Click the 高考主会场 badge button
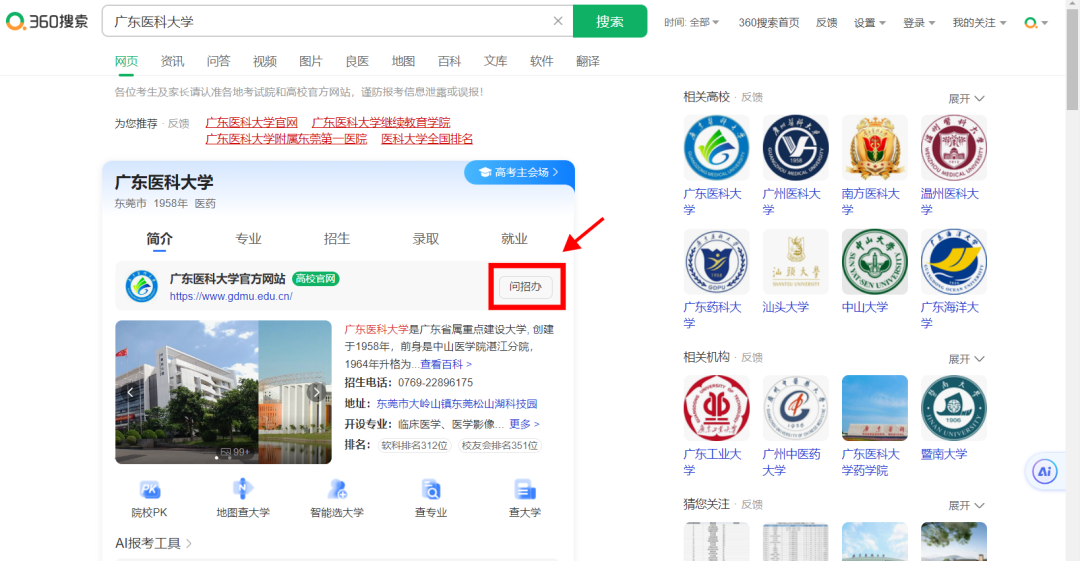The image size is (1080, 561). point(519,172)
